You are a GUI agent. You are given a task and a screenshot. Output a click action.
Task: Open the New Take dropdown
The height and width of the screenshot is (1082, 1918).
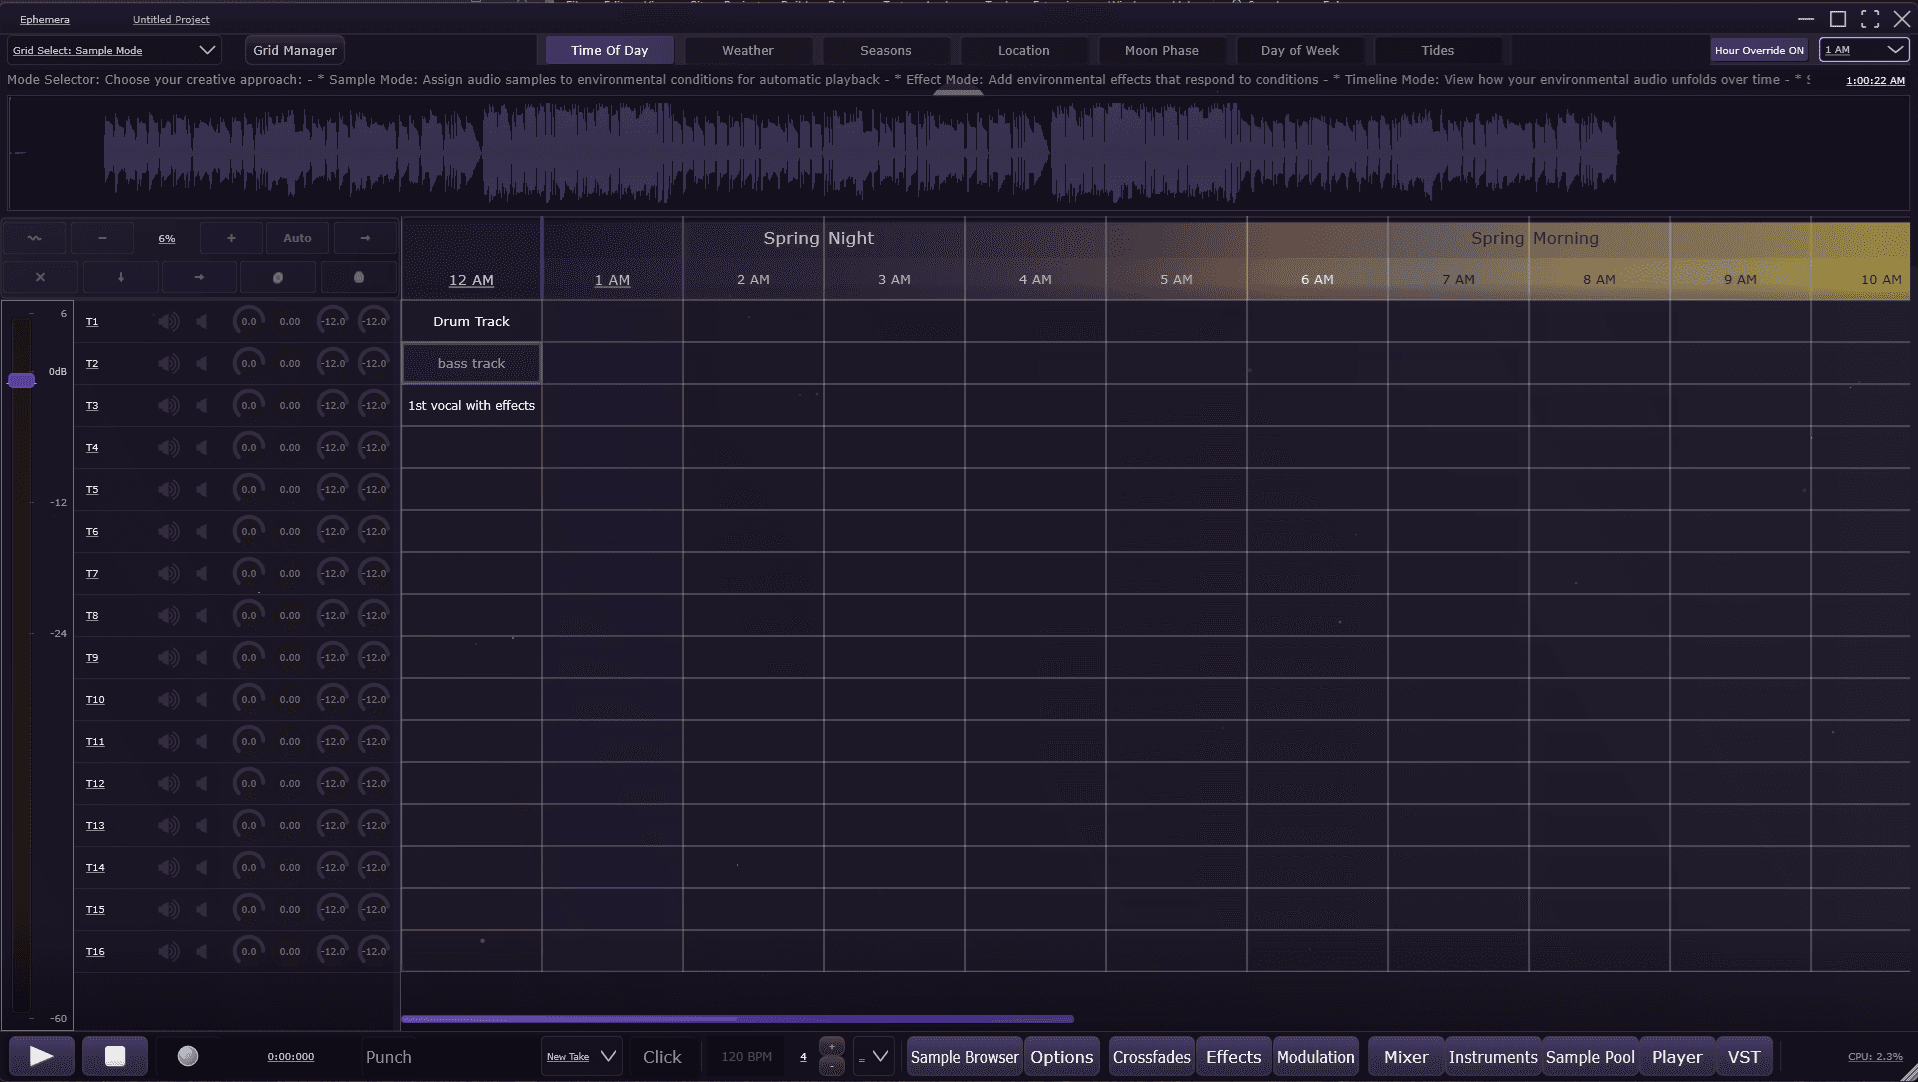[581, 1057]
